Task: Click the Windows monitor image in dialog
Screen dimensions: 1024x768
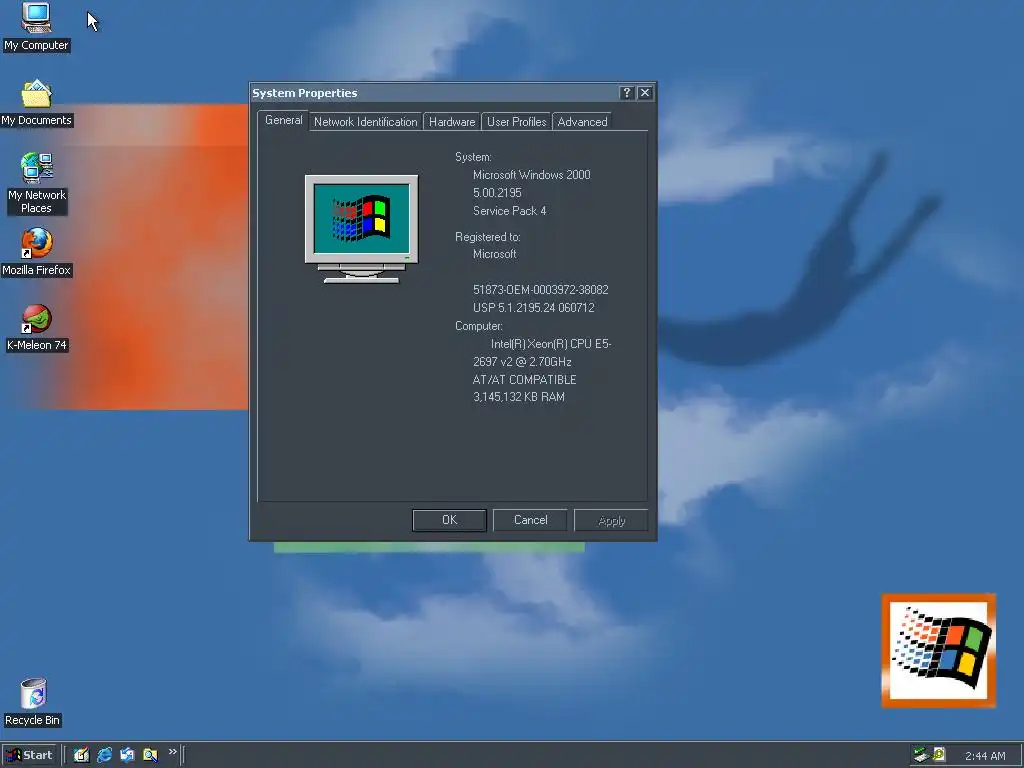Action: pos(361,229)
